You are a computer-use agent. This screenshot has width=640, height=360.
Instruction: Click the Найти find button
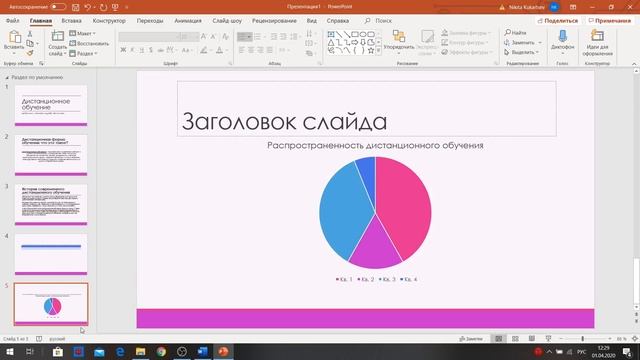(516, 33)
